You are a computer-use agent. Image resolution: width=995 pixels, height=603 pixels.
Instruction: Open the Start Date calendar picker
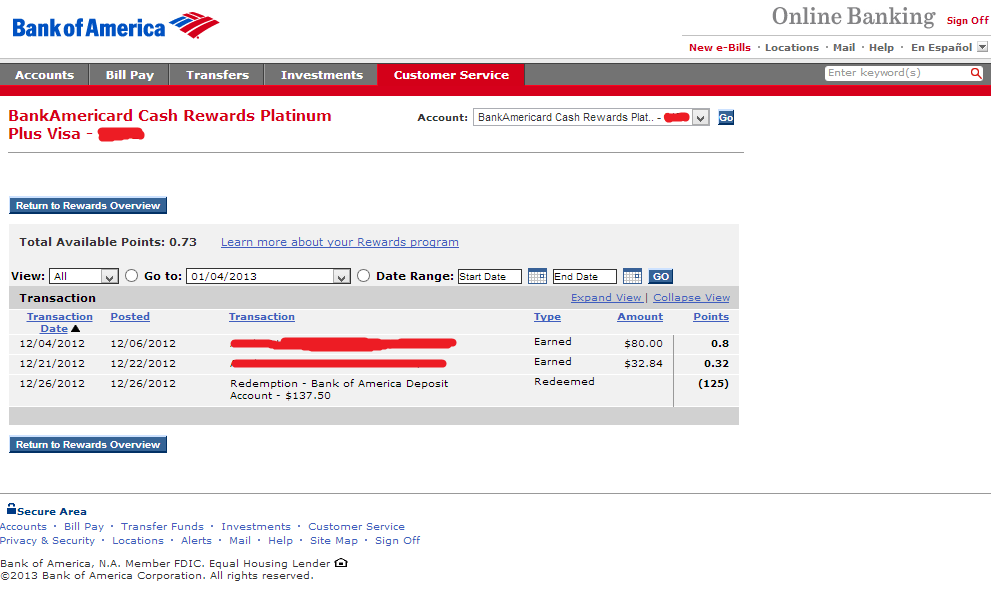click(x=537, y=276)
